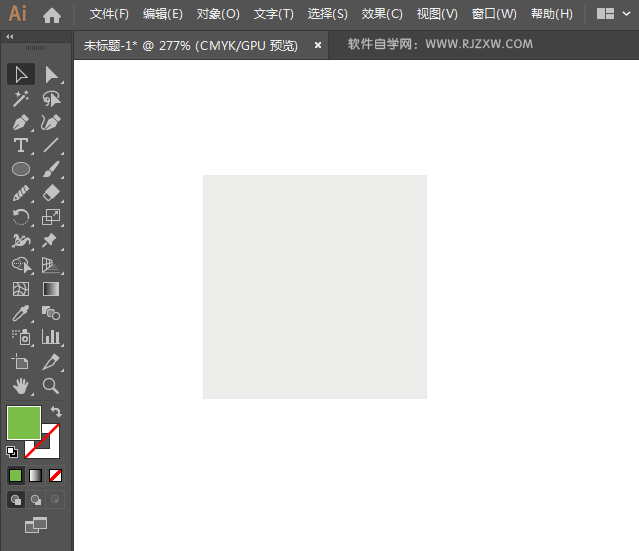Viewport: 639px width, 551px height.
Task: Reset to default fill and stroke
Action: tap(12, 451)
